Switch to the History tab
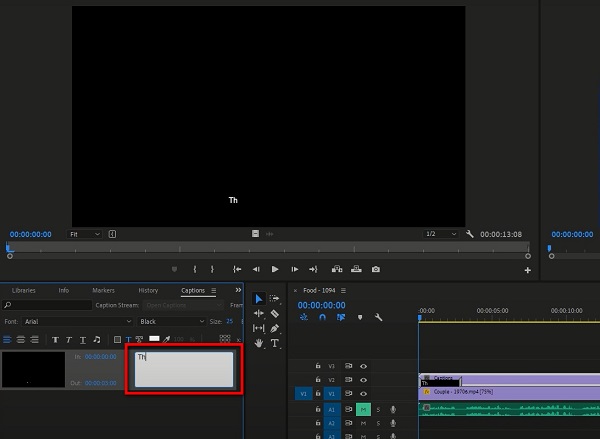The width and height of the screenshot is (600, 439). [x=148, y=290]
